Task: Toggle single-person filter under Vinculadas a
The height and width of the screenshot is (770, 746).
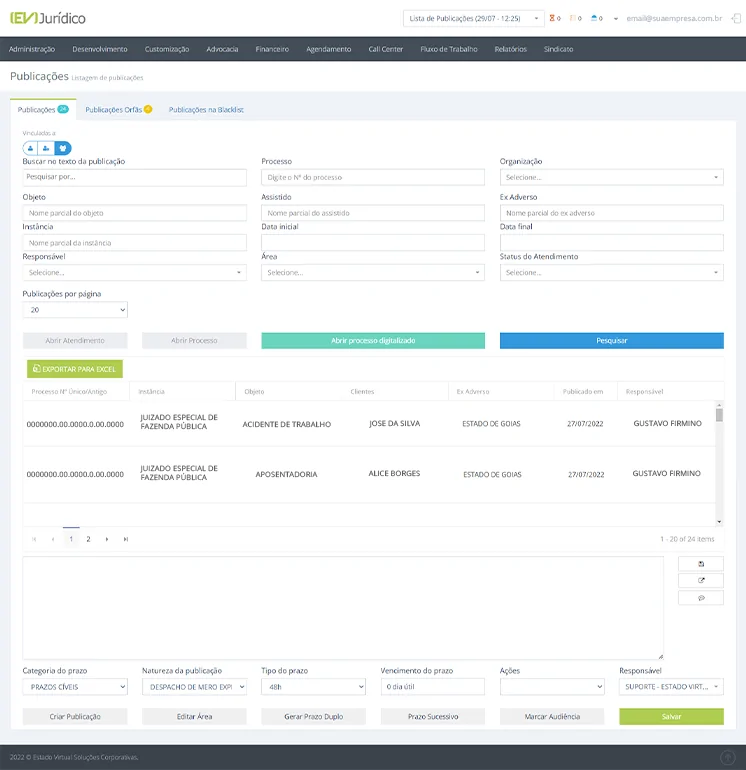Action: pyautogui.click(x=30, y=148)
